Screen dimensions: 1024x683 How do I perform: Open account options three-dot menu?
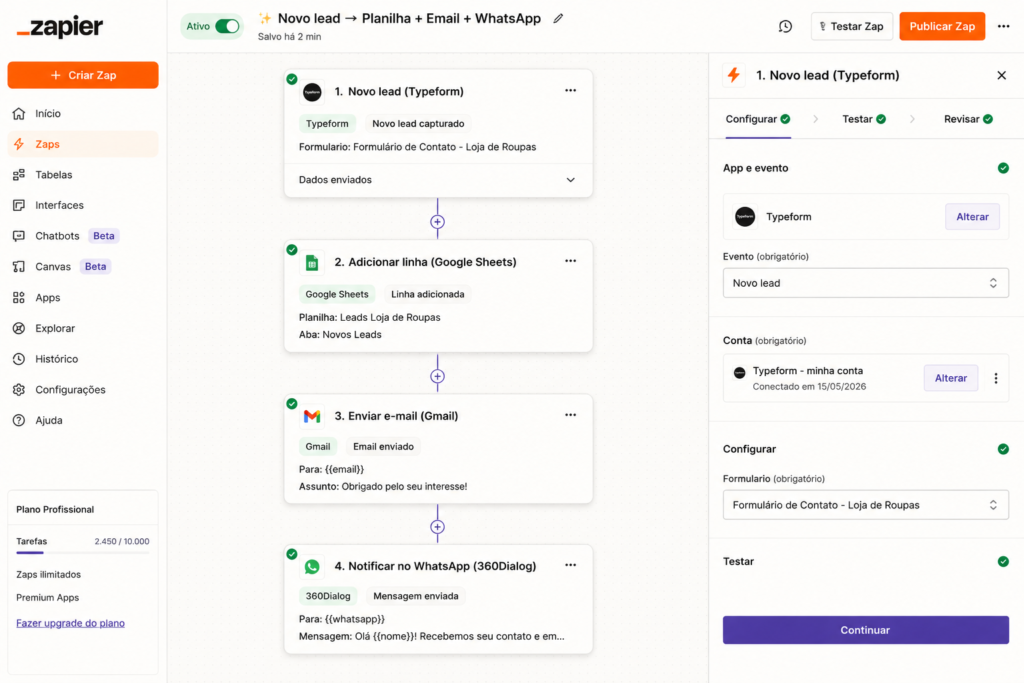(x=996, y=378)
